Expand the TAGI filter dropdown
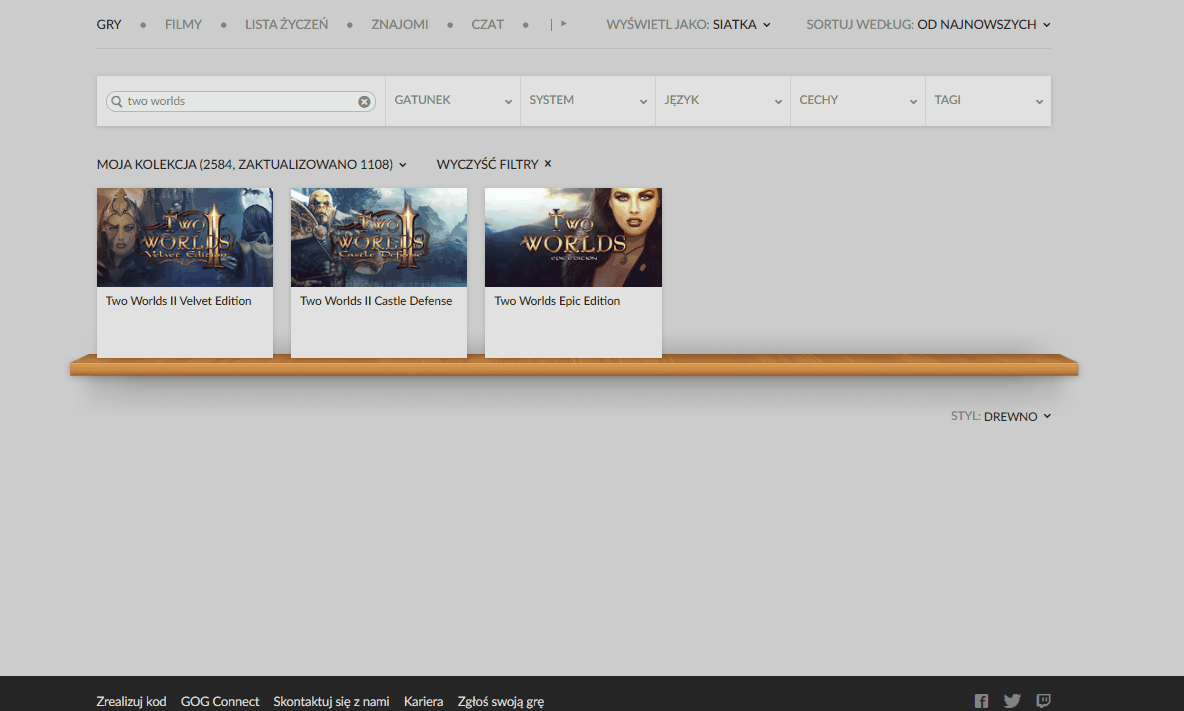 988,100
